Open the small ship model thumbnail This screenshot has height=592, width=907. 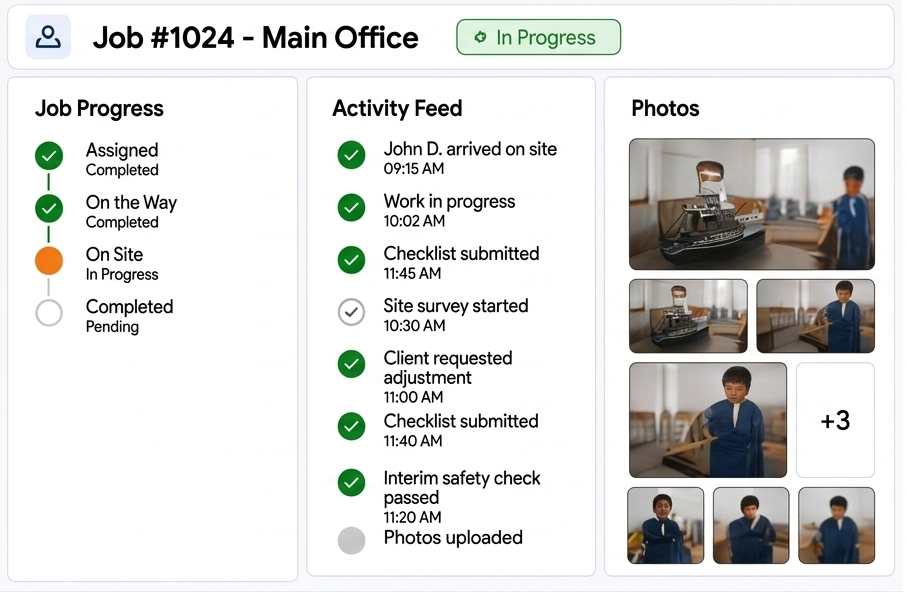(x=688, y=316)
